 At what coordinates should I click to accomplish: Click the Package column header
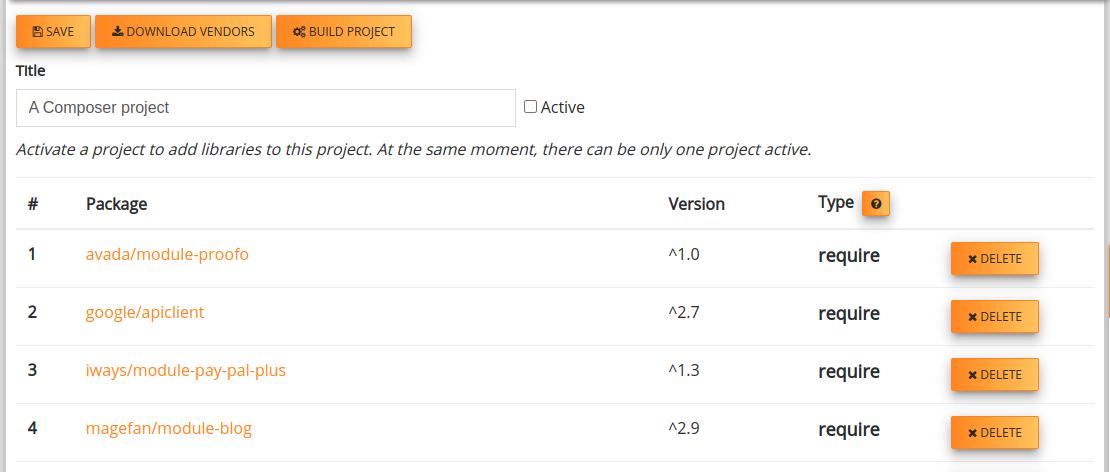point(117,204)
